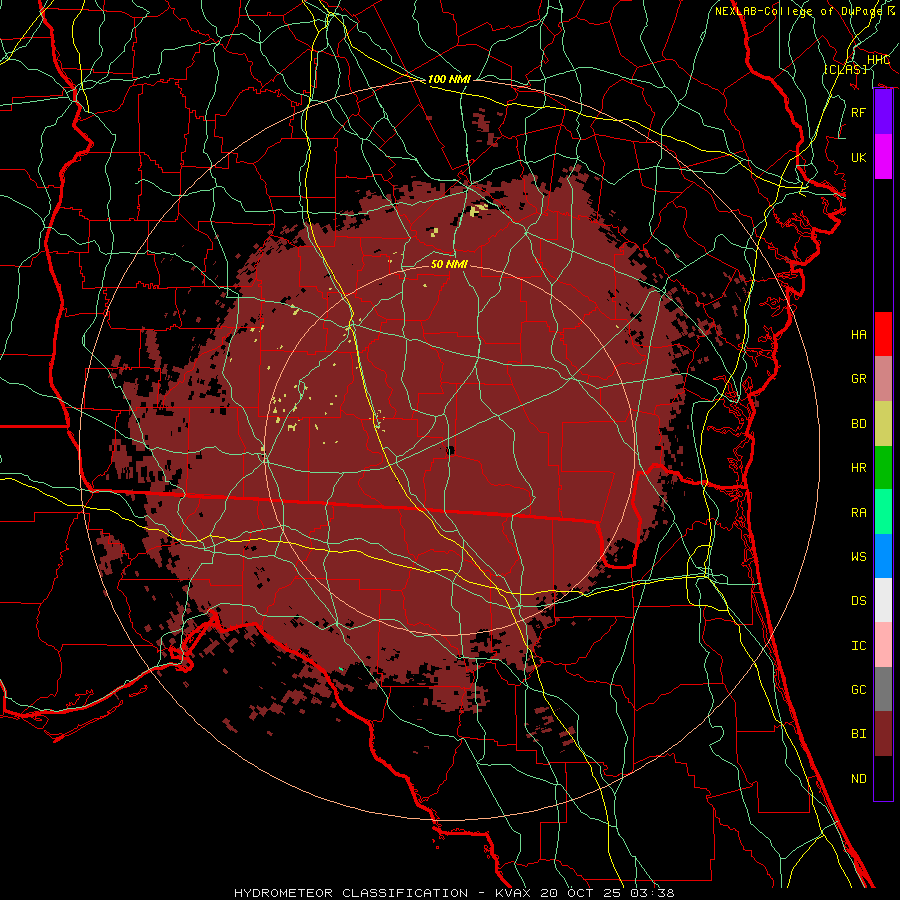Click the WS blue legend color swatch

(x=883, y=556)
